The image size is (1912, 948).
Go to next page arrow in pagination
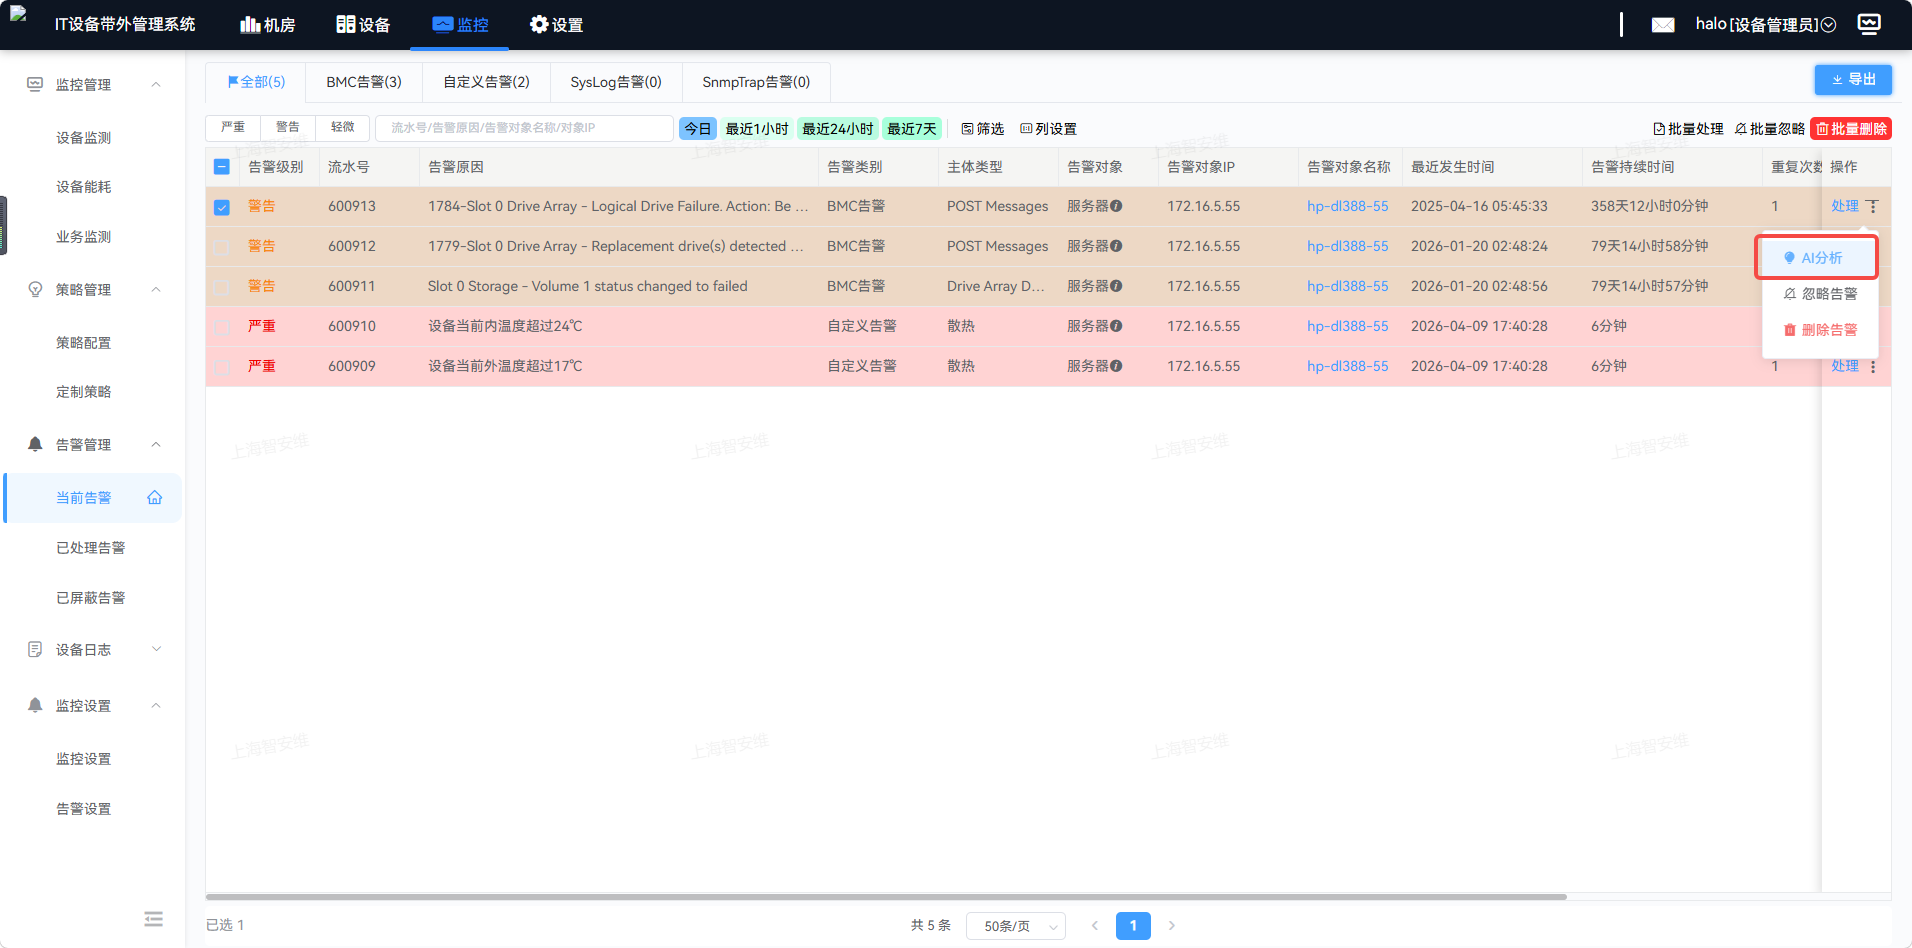click(x=1172, y=926)
